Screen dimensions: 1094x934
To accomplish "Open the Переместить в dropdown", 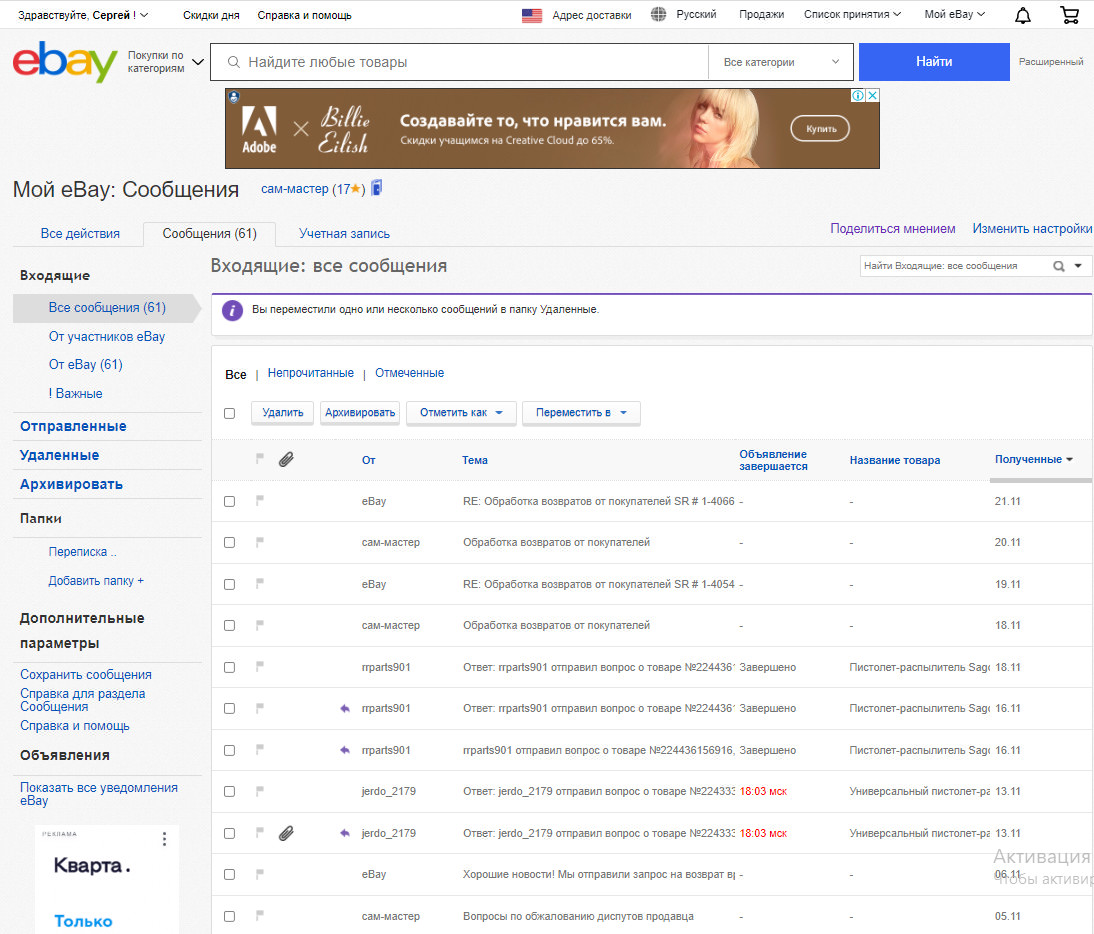I will (x=581, y=412).
